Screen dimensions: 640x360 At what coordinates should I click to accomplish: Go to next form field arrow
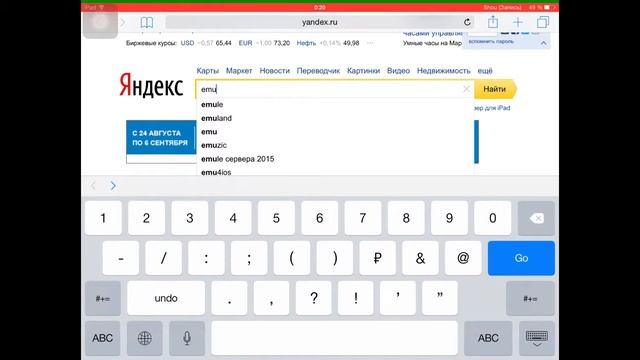[113, 186]
